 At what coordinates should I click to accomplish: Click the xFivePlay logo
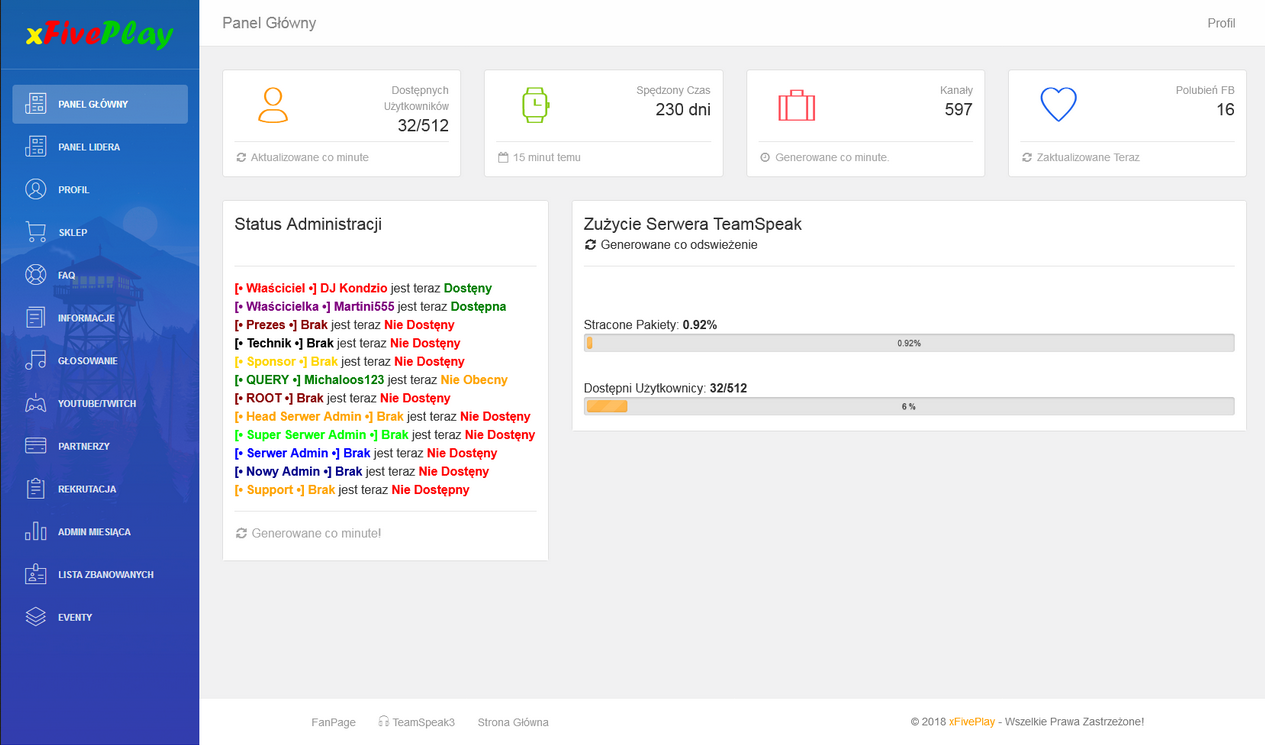click(99, 35)
